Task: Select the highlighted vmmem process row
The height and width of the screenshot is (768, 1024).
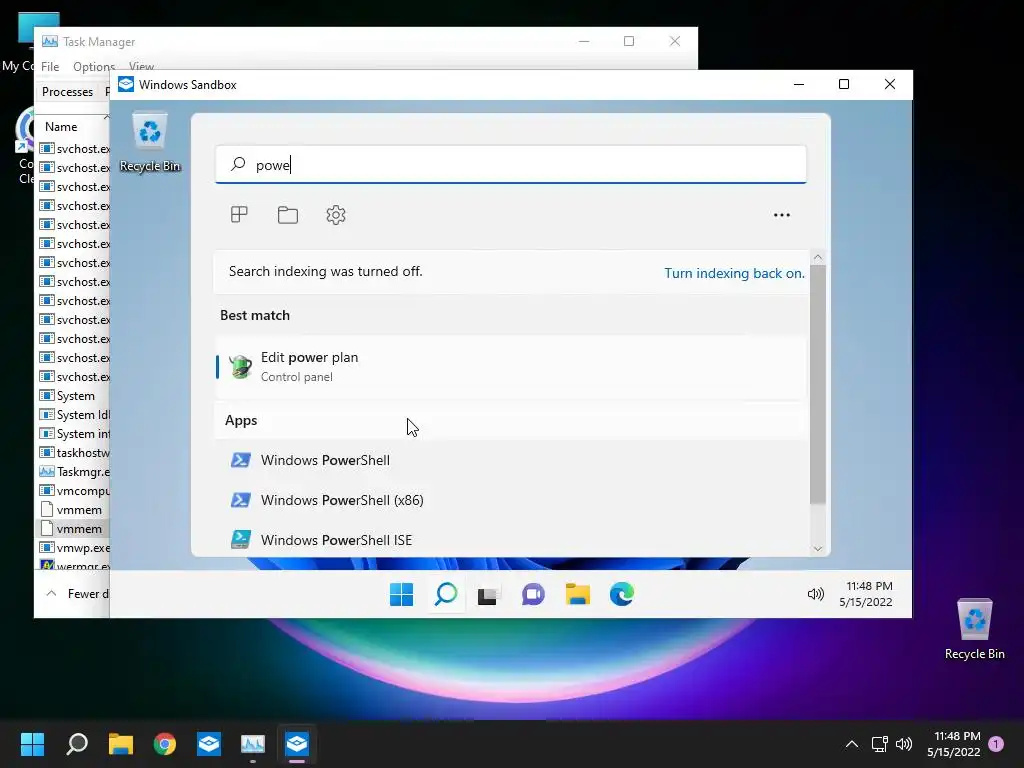Action: (72, 529)
